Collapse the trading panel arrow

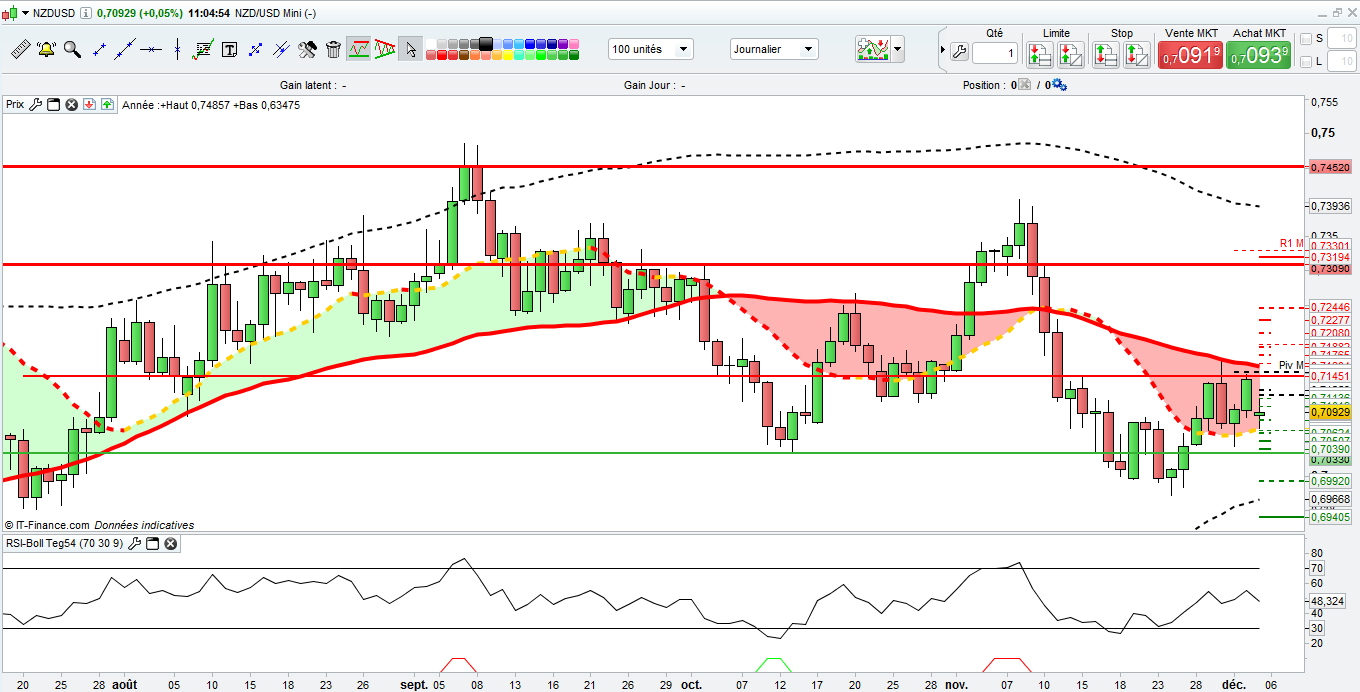pos(943,49)
